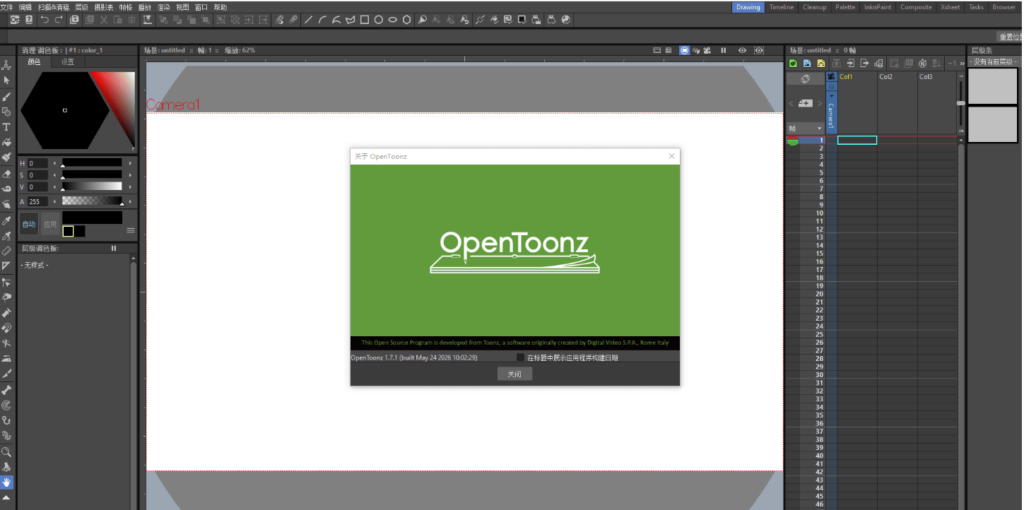Switch to the Cleanup room tab

tap(814, 7)
